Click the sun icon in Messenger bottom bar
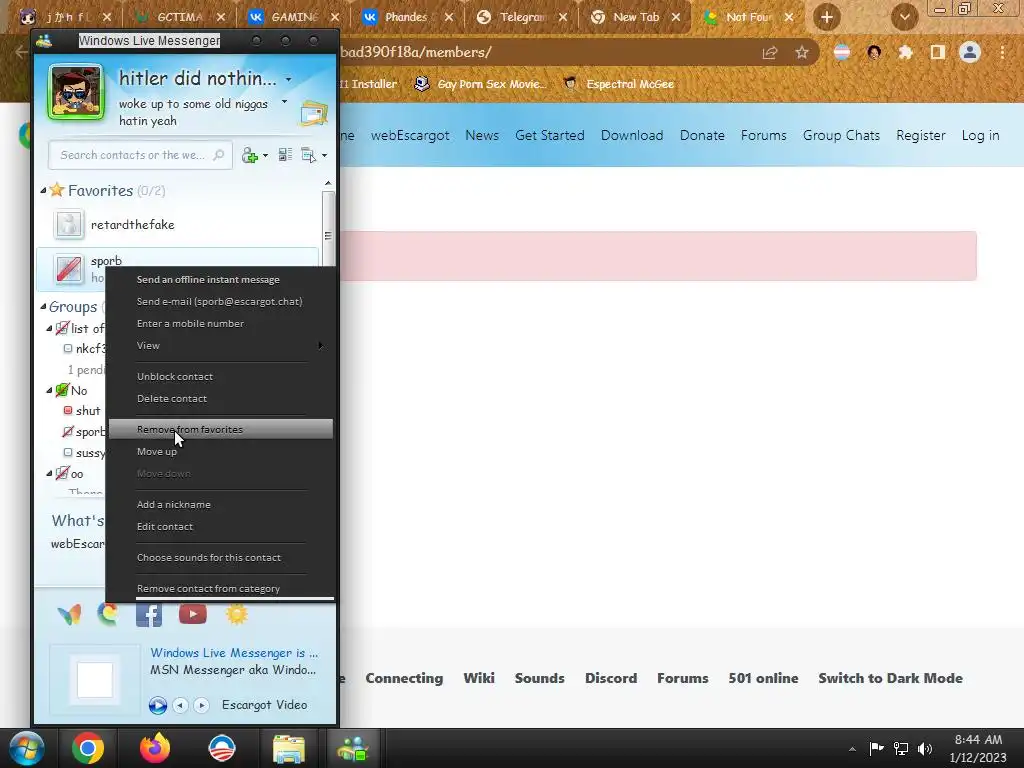1024x768 pixels. pos(236,614)
